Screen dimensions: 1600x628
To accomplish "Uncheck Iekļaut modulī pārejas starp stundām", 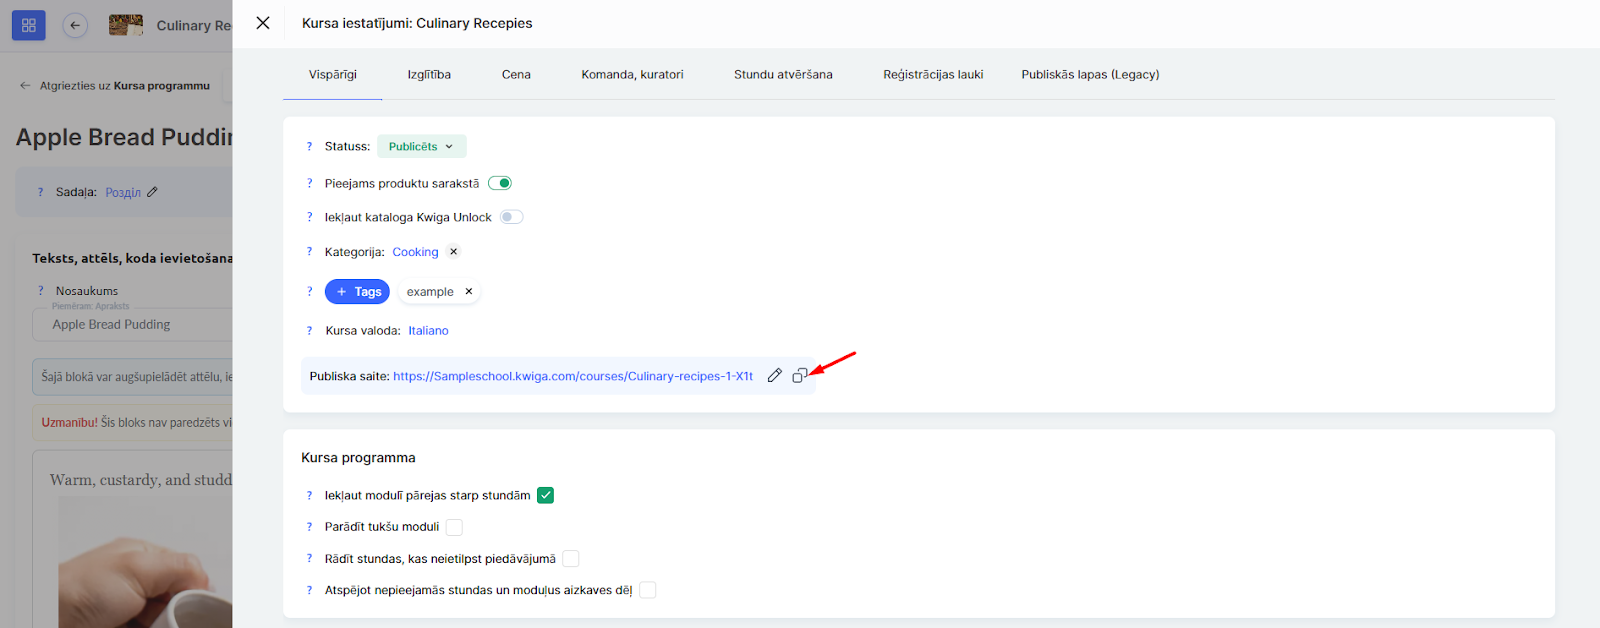I will pyautogui.click(x=545, y=495).
